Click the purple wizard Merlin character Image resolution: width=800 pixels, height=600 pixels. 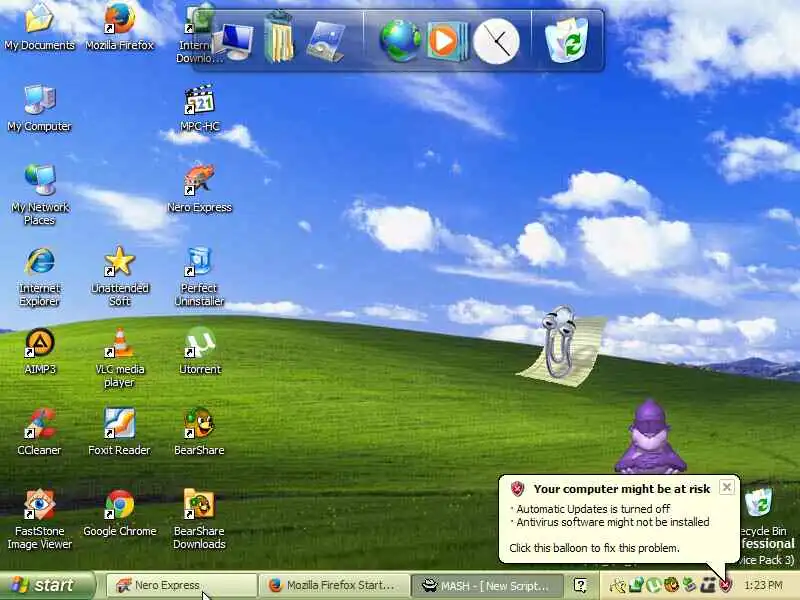[649, 436]
